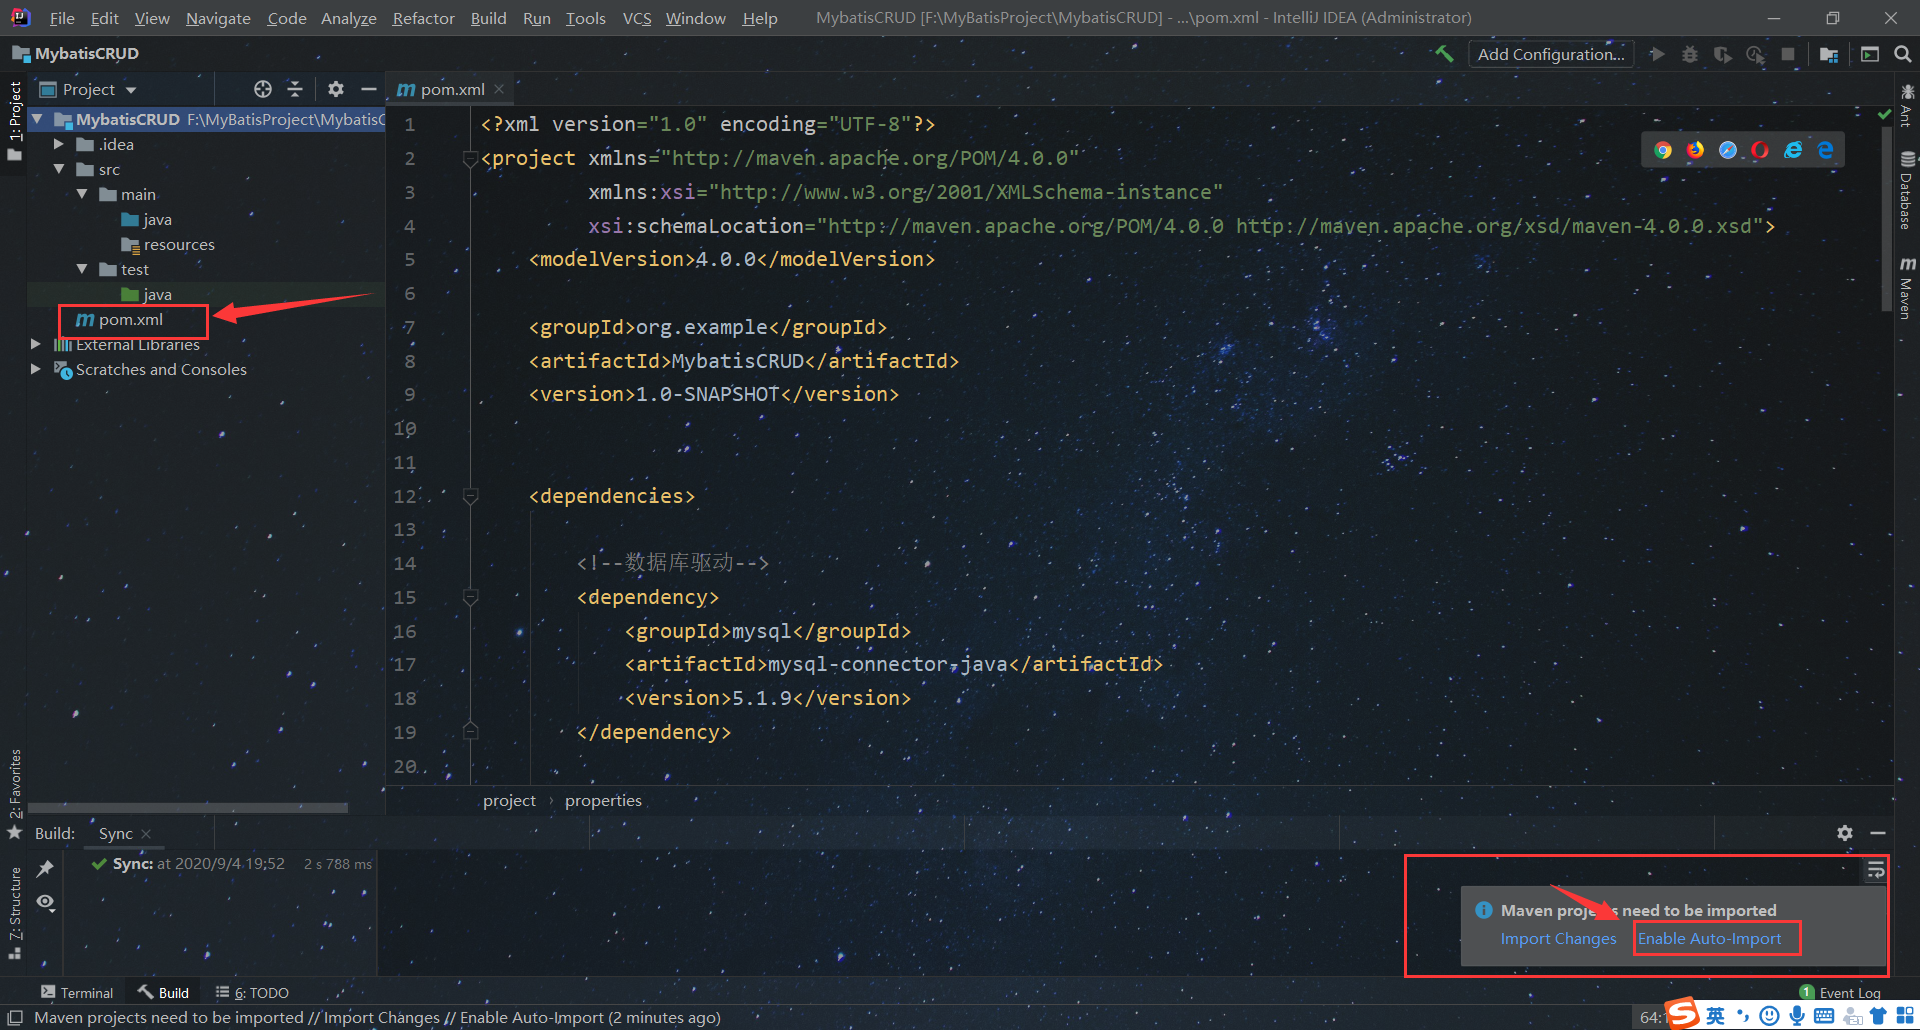The width and height of the screenshot is (1920, 1030).
Task: Click the Import Changes link
Action: (x=1558, y=939)
